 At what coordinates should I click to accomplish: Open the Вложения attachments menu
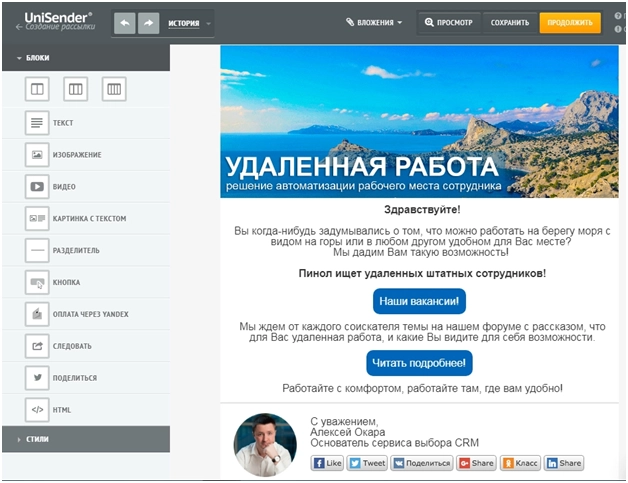click(x=374, y=22)
